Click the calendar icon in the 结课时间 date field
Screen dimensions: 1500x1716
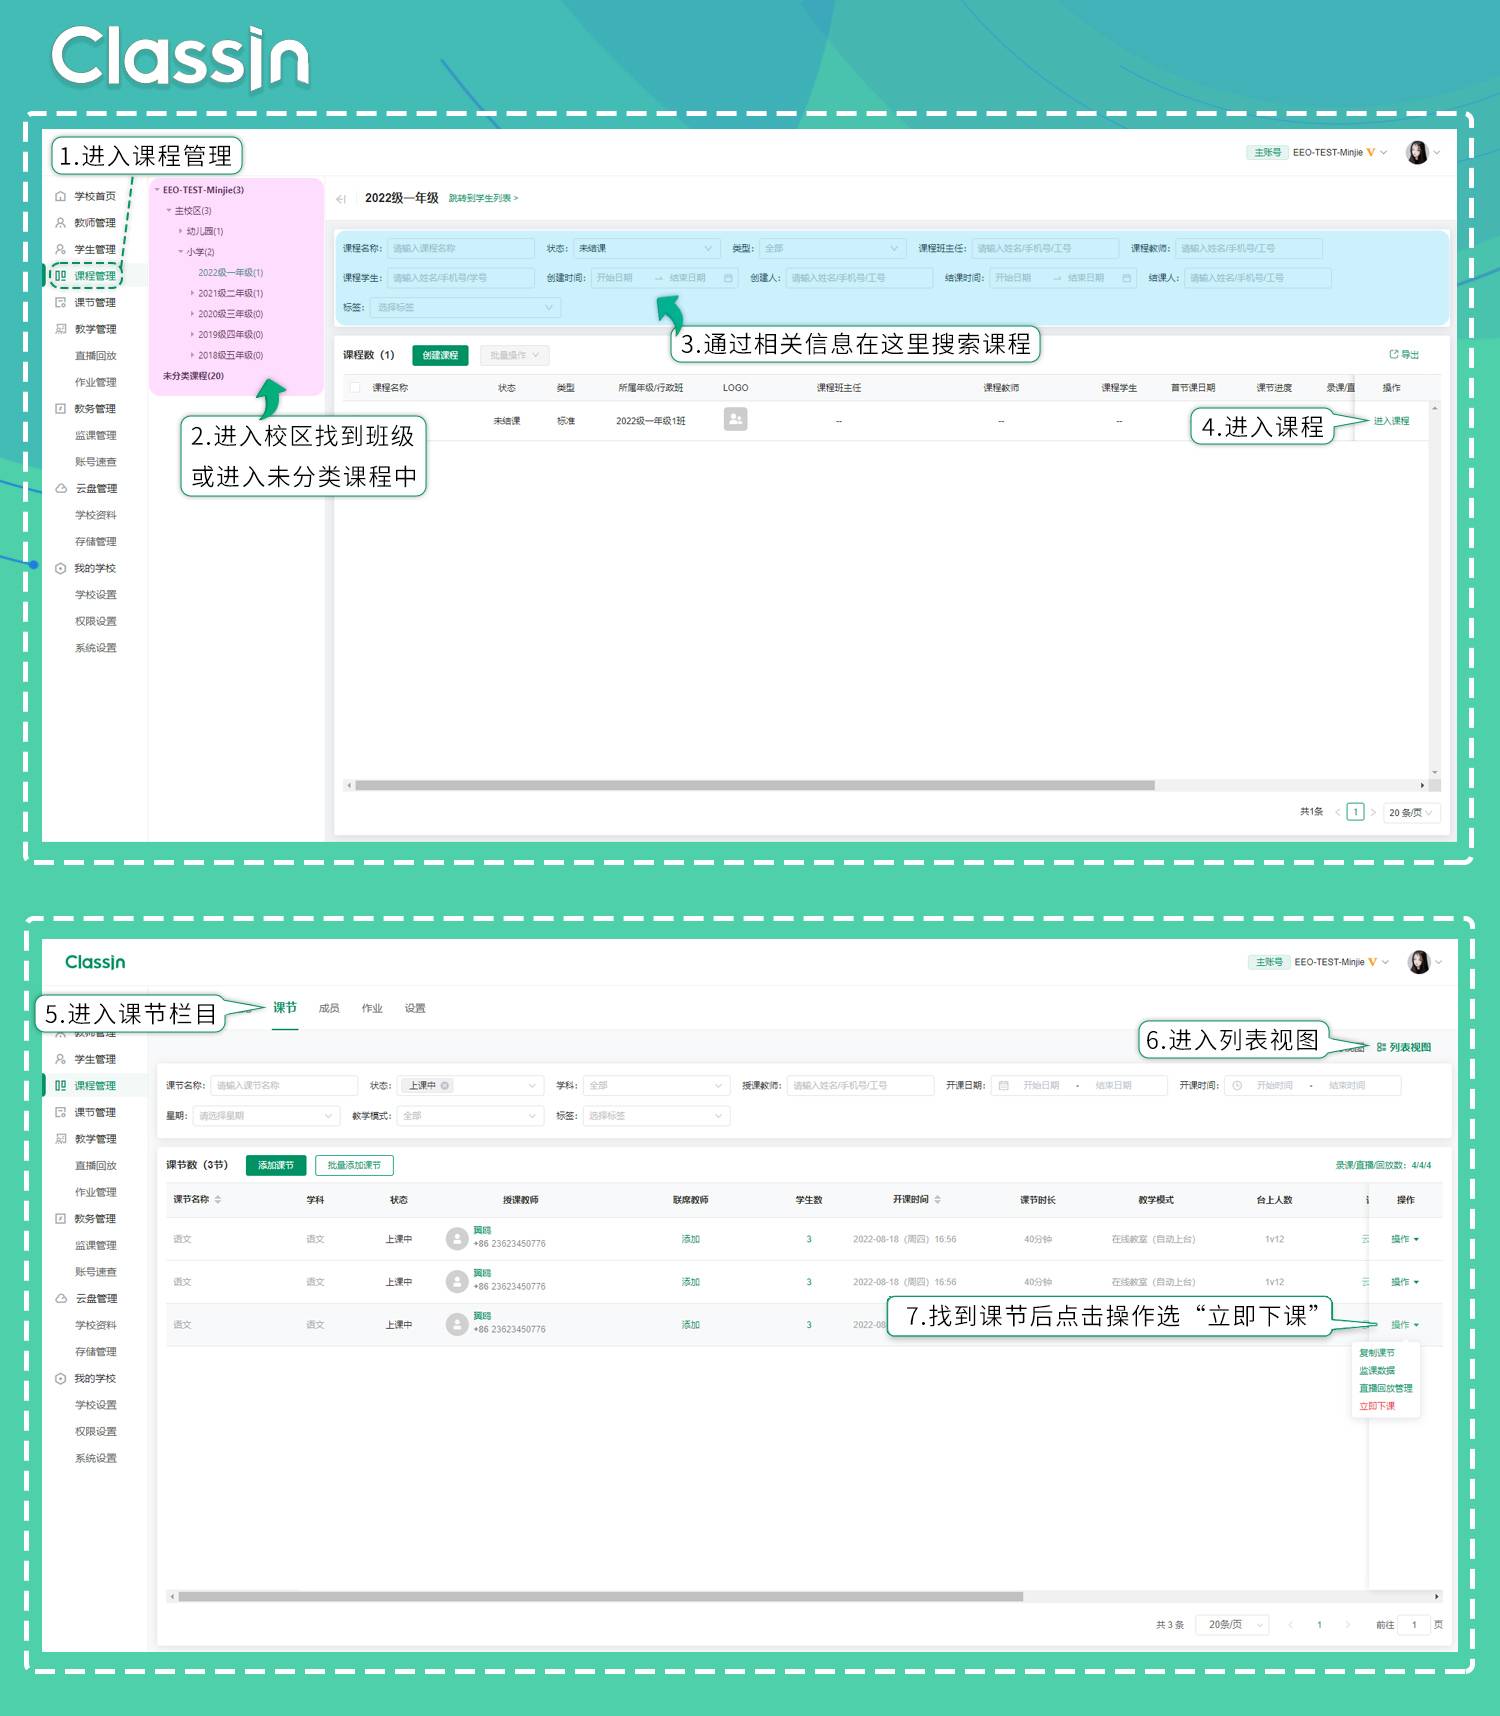[x=1127, y=278]
